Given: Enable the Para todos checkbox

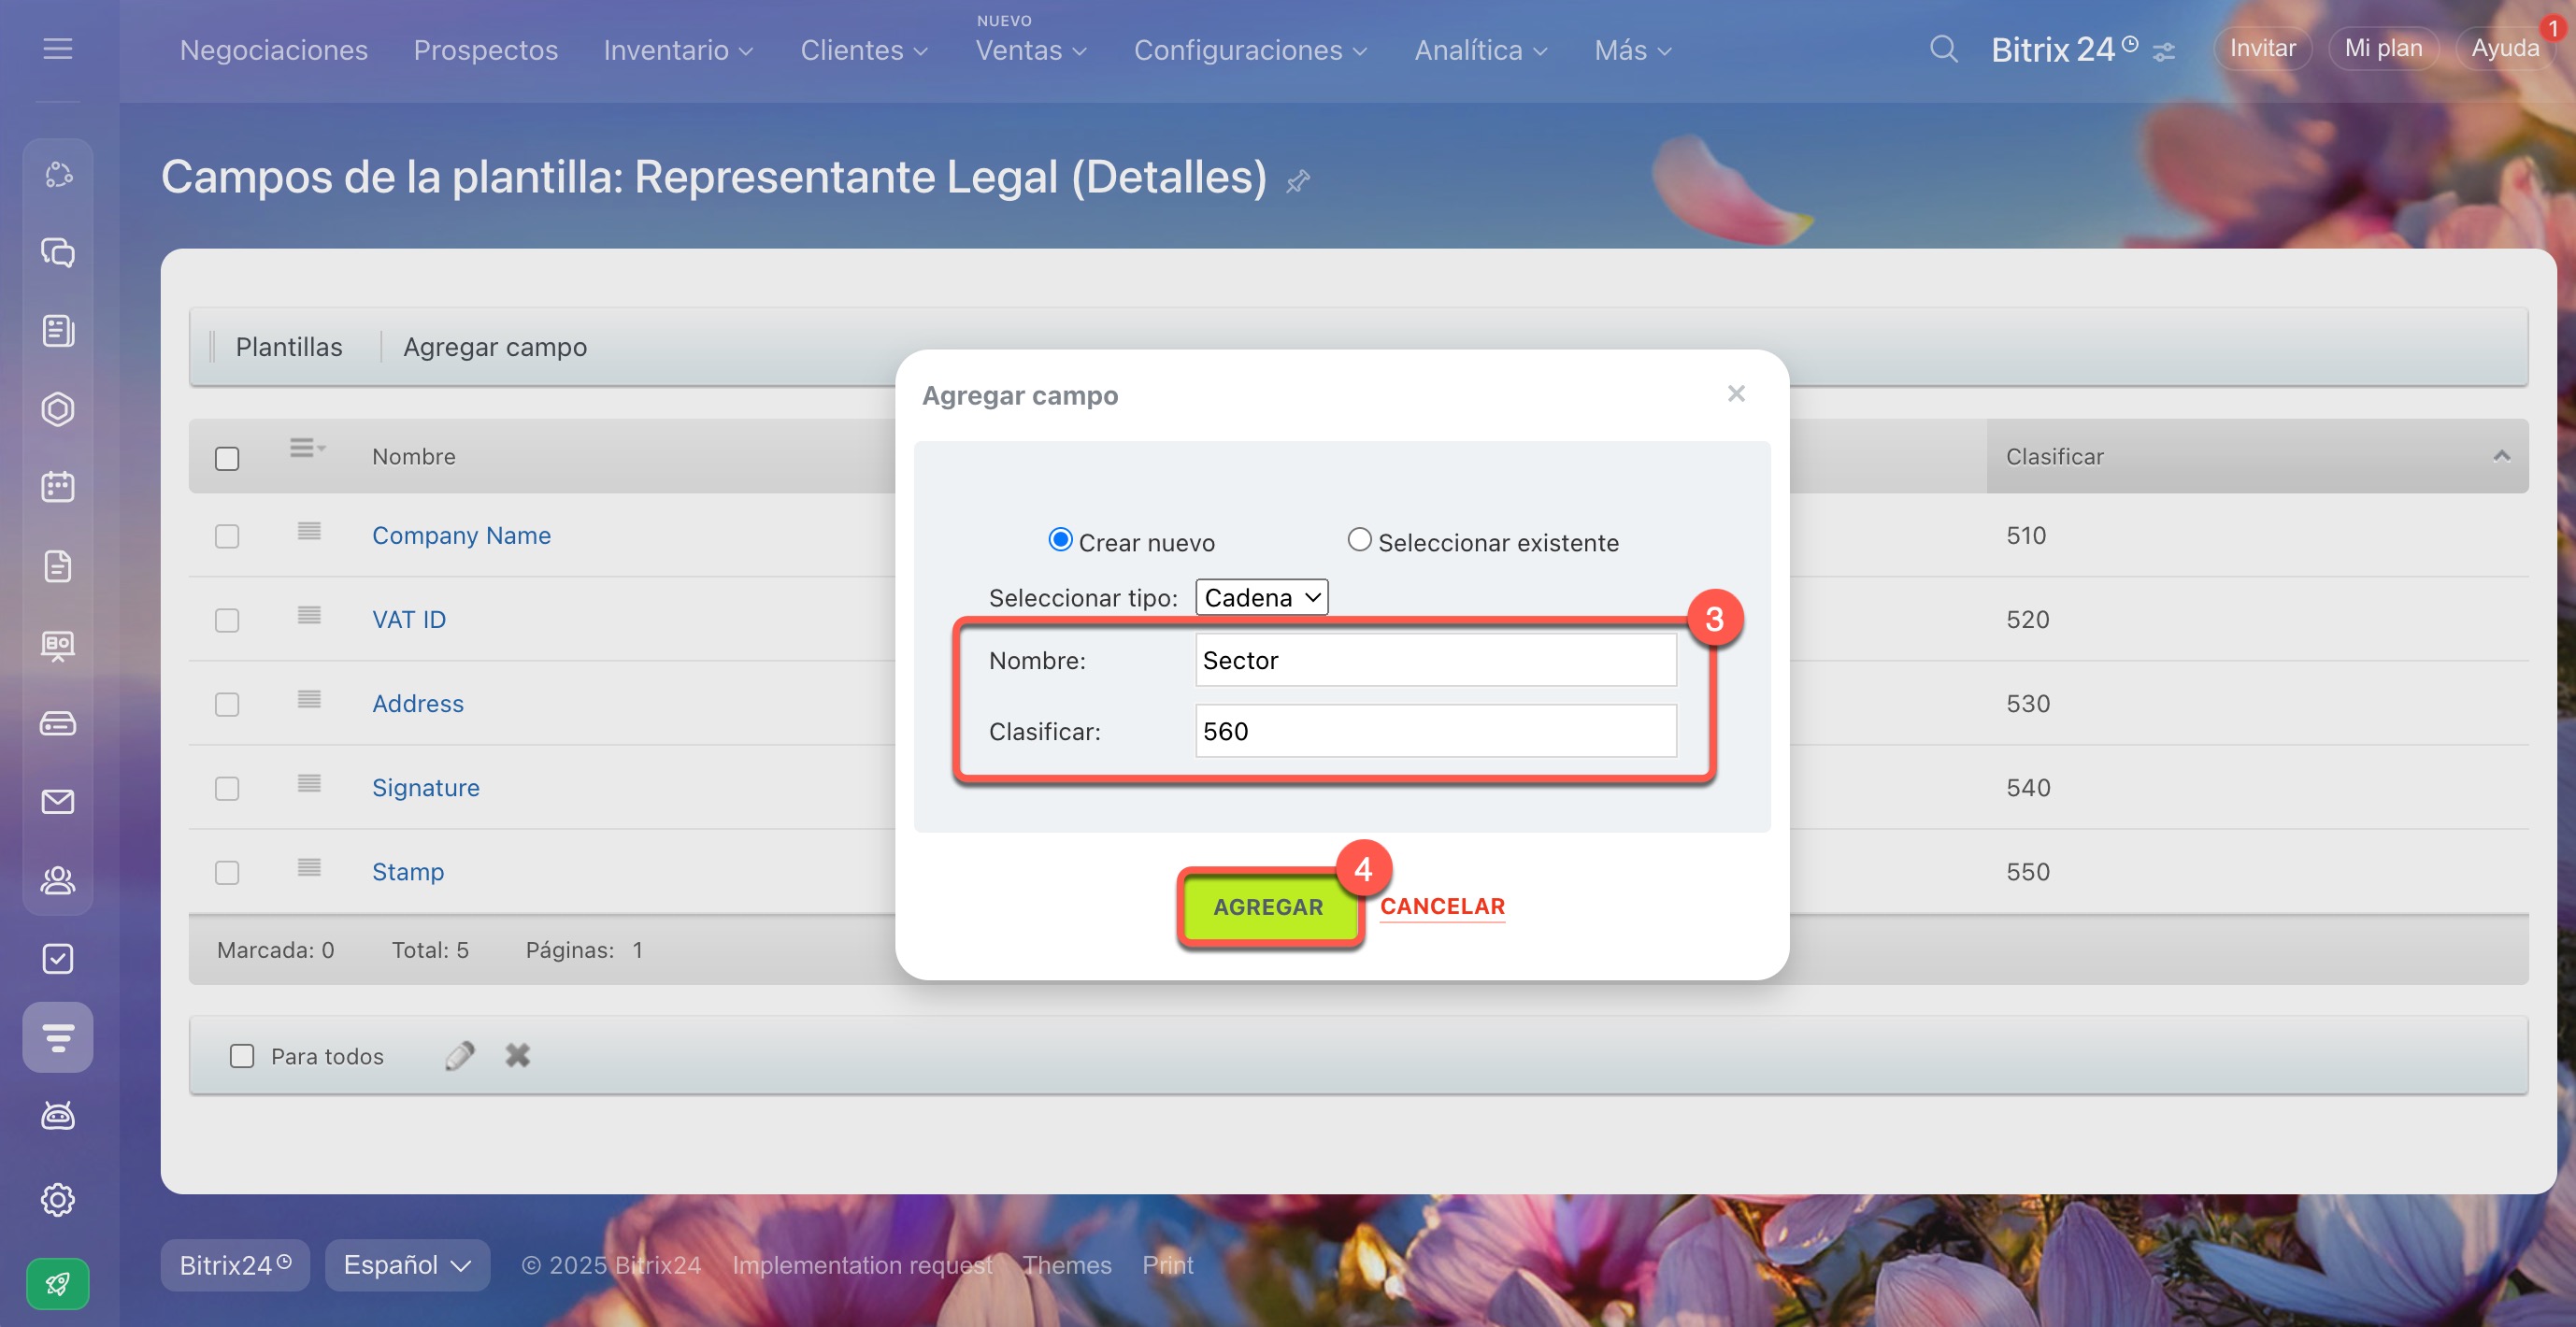Looking at the screenshot, I should pos(242,1056).
